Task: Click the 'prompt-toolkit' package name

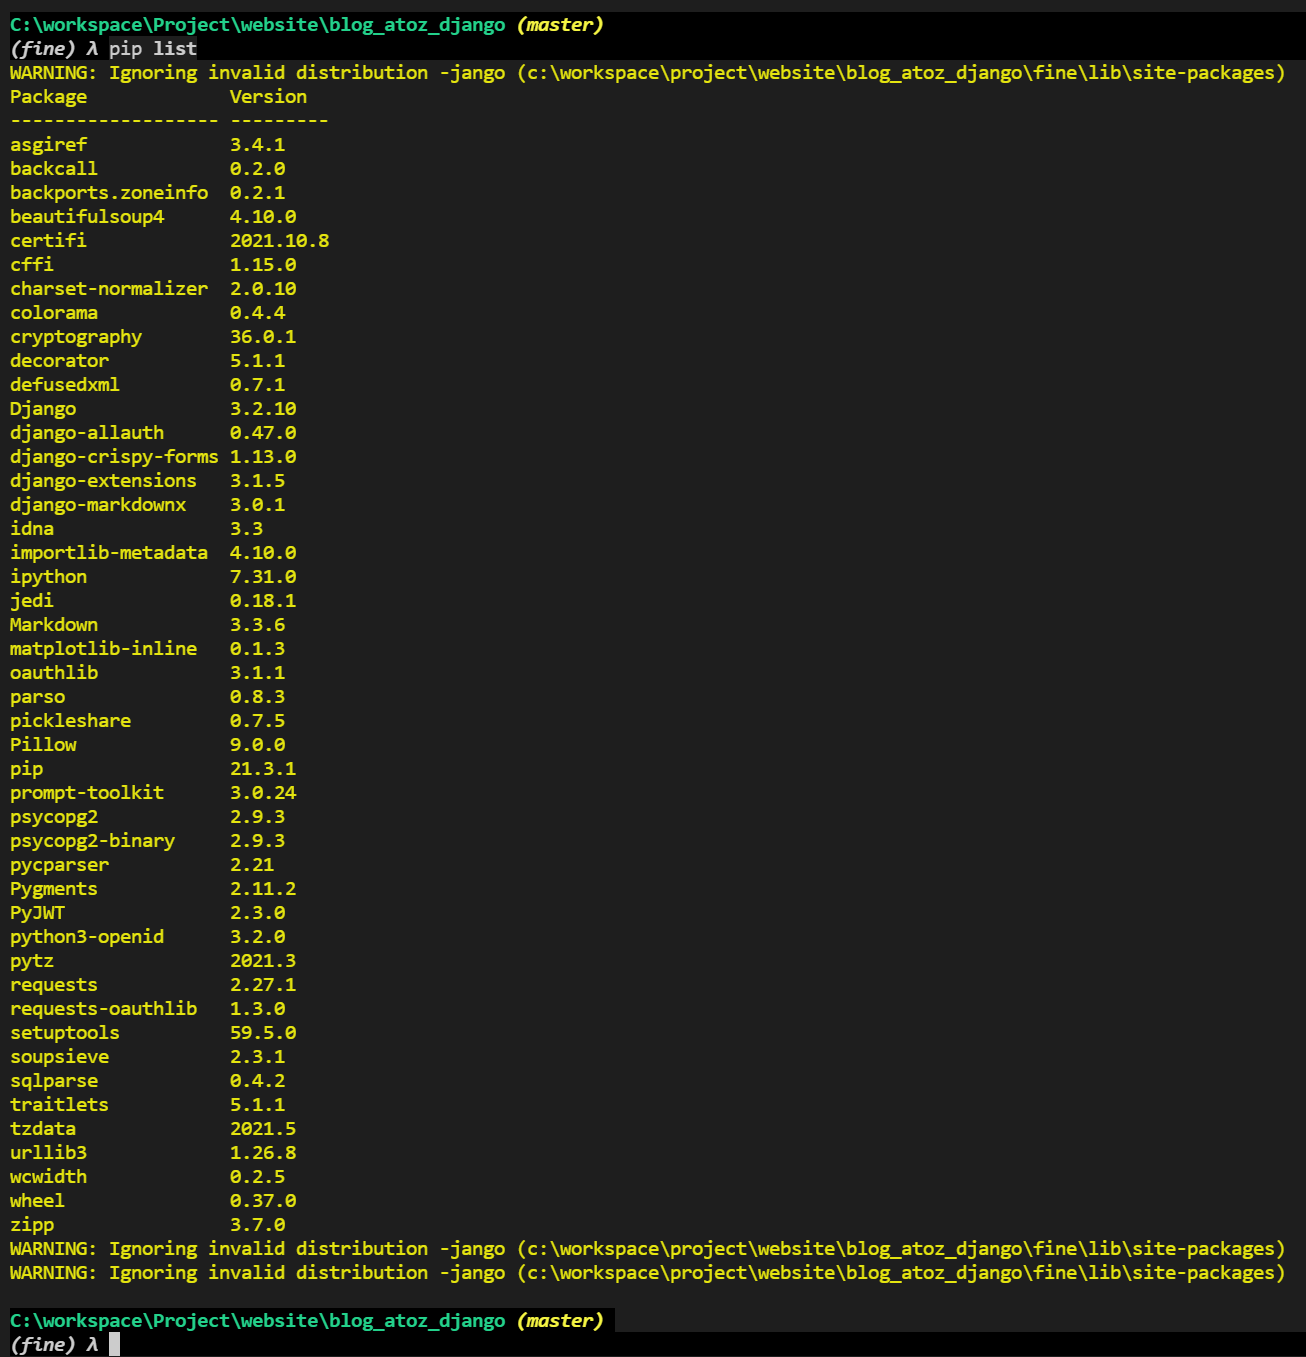Action: pyautogui.click(x=87, y=793)
